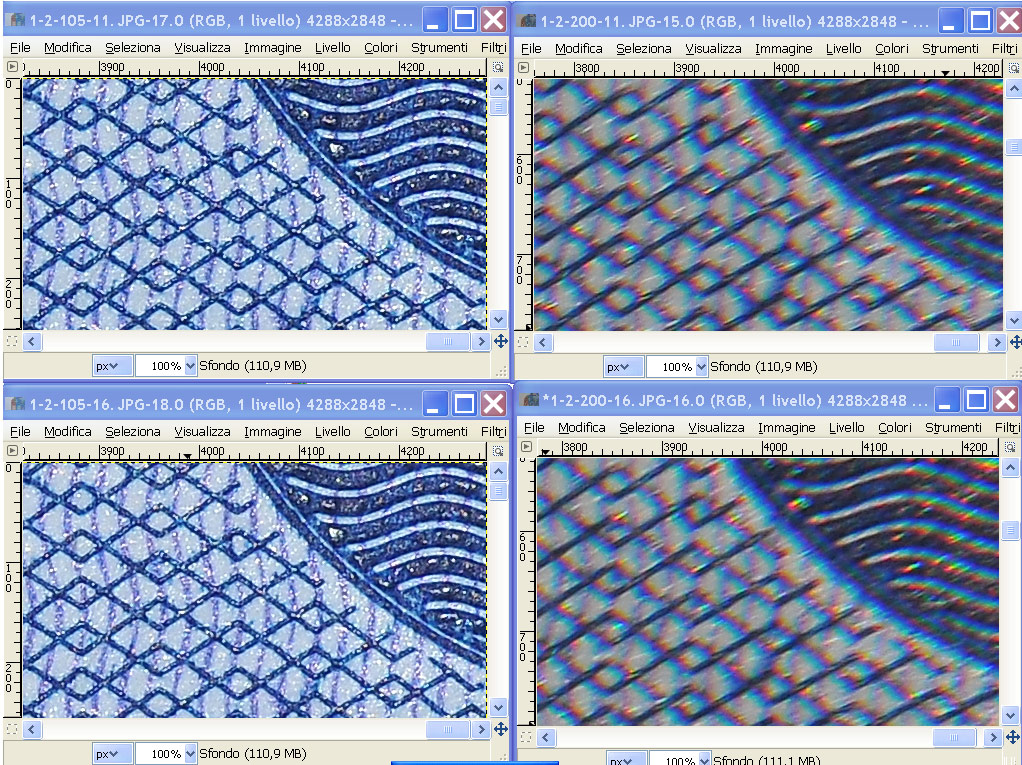Click Sfondo (110,9 MB) status in 1-2-105-11.JPG window
The image size is (1022, 765).
[x=253, y=366]
